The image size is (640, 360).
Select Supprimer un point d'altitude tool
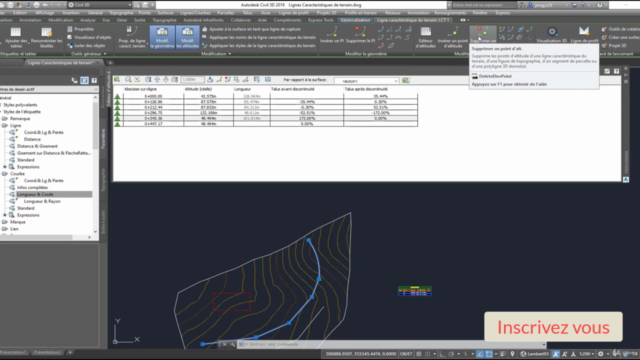(x=483, y=35)
